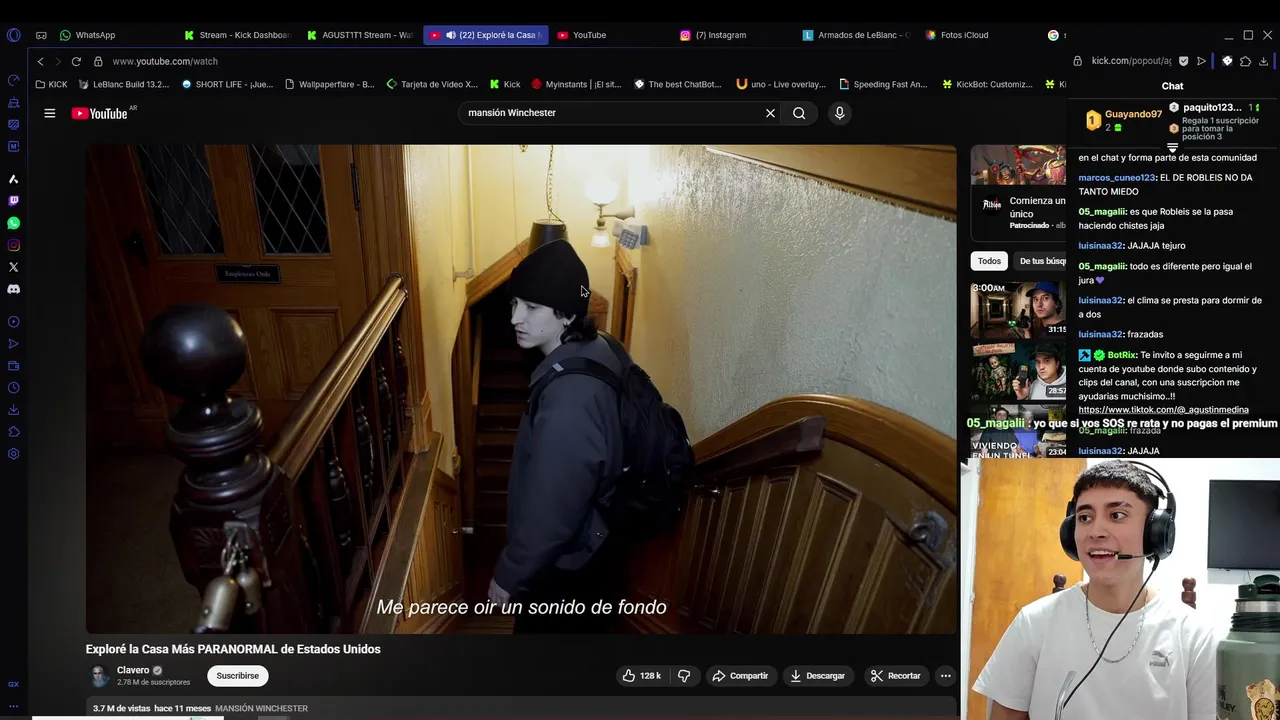Image resolution: width=1280 pixels, height=720 pixels.
Task: Open settings gear in Opera sidebar
Action: [x=13, y=454]
